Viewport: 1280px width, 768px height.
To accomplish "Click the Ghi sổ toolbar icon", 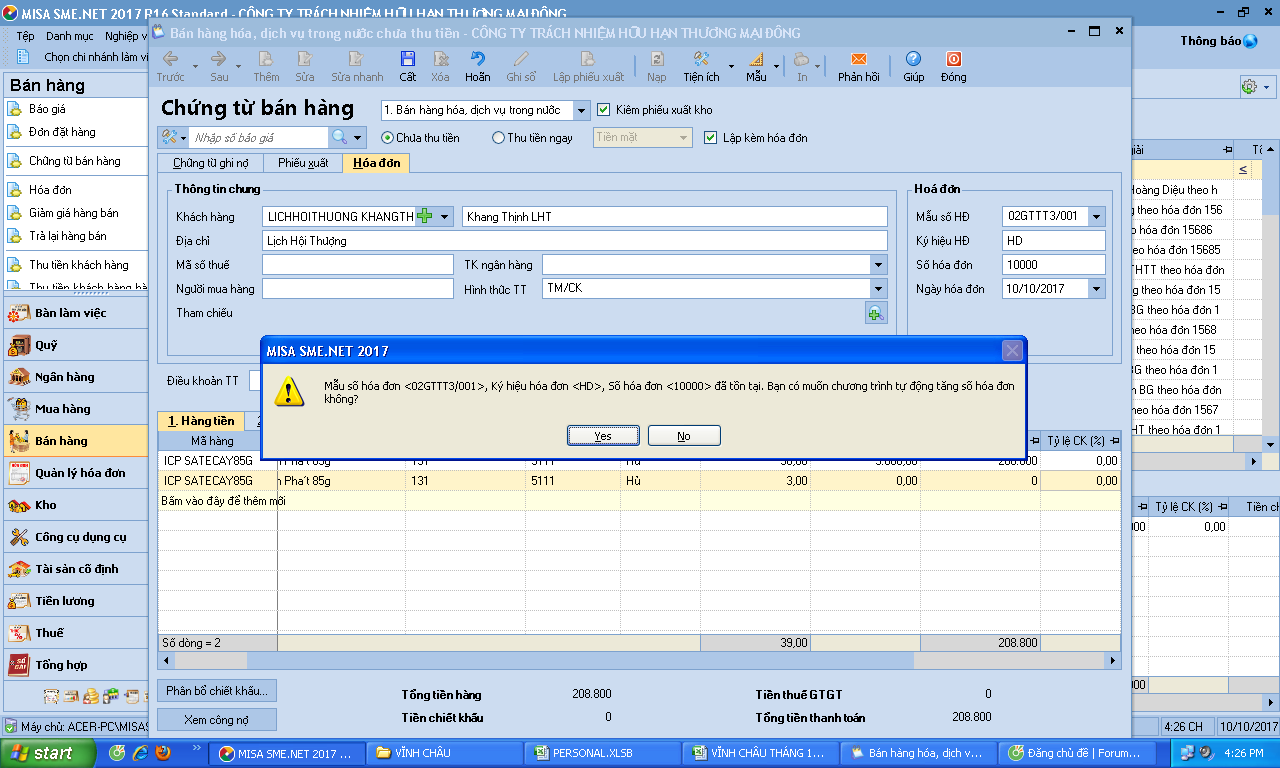I will coord(521,59).
